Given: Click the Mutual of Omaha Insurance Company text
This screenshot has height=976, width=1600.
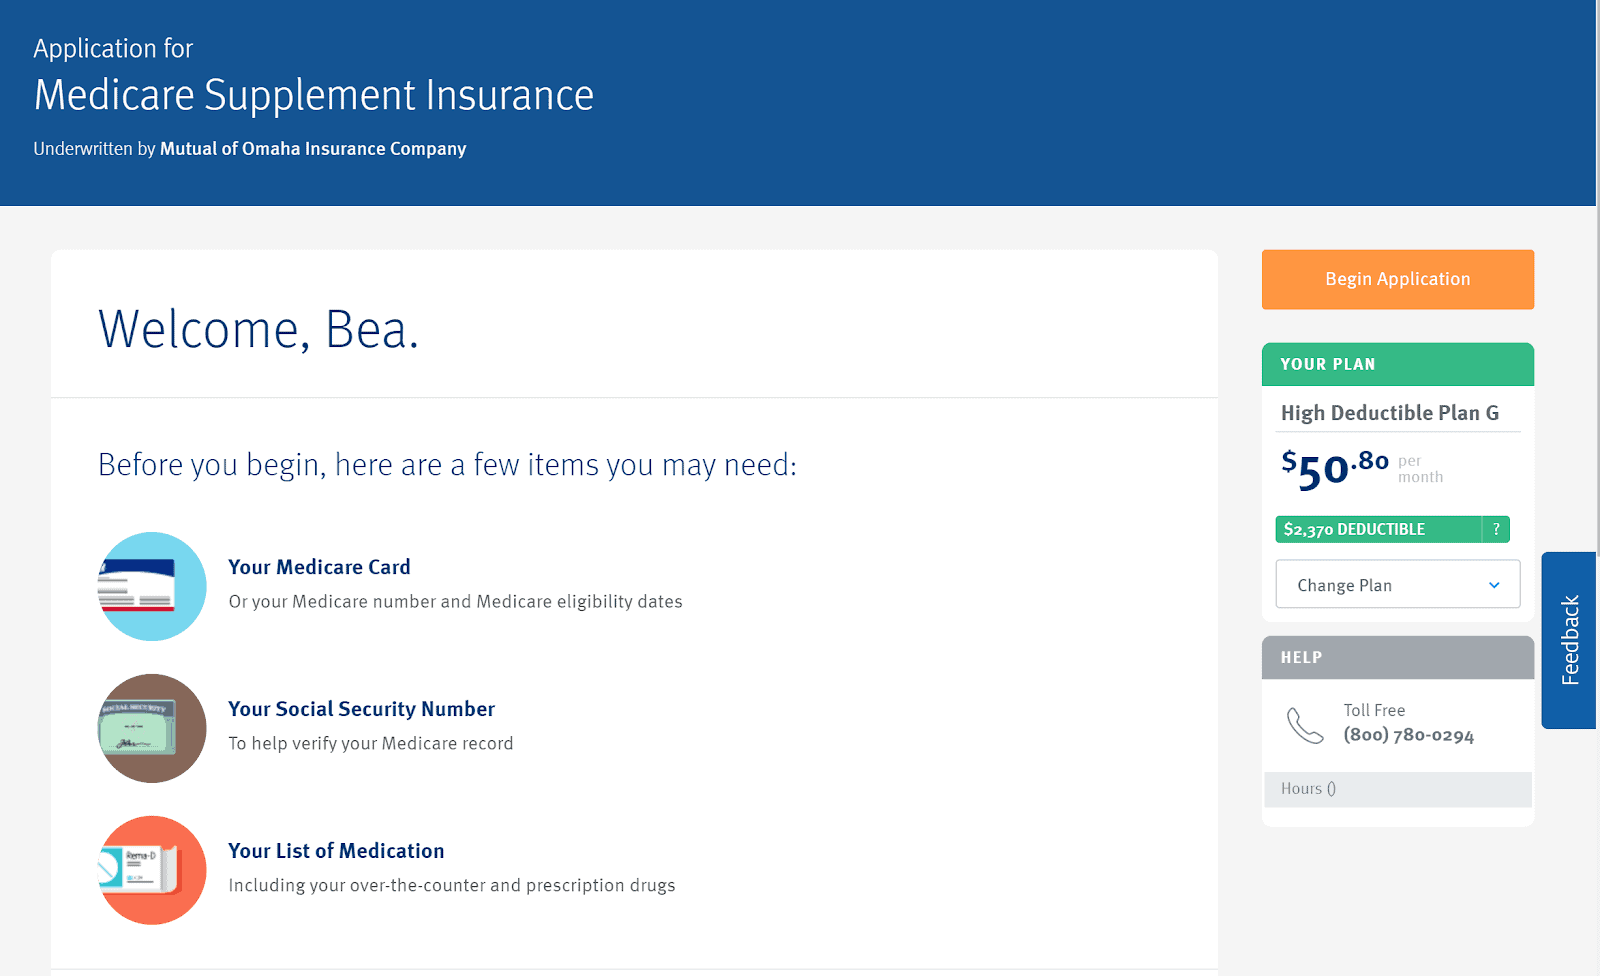Looking at the screenshot, I should [313, 149].
